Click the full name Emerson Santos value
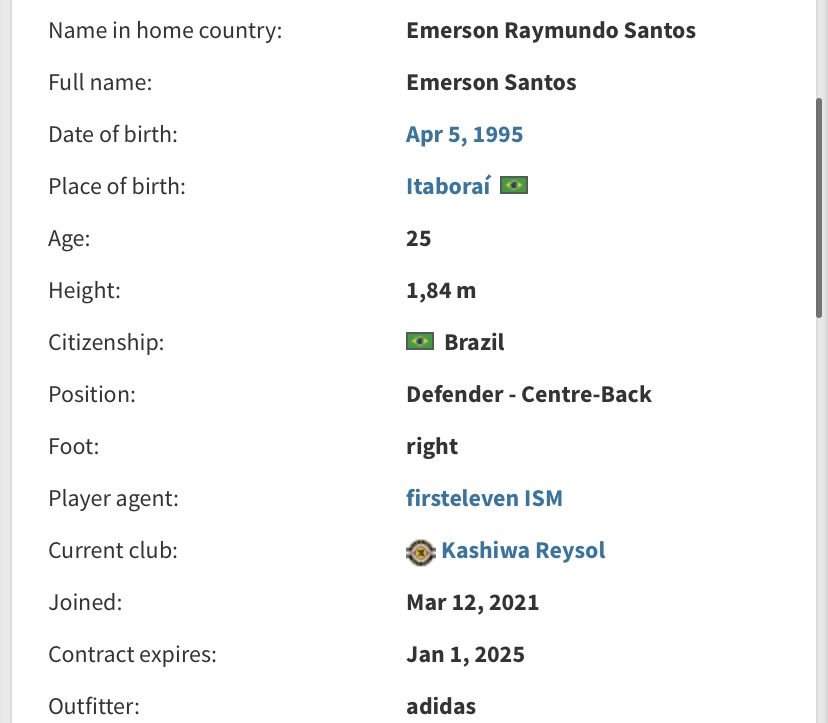Image resolution: width=828 pixels, height=723 pixels. tap(491, 82)
